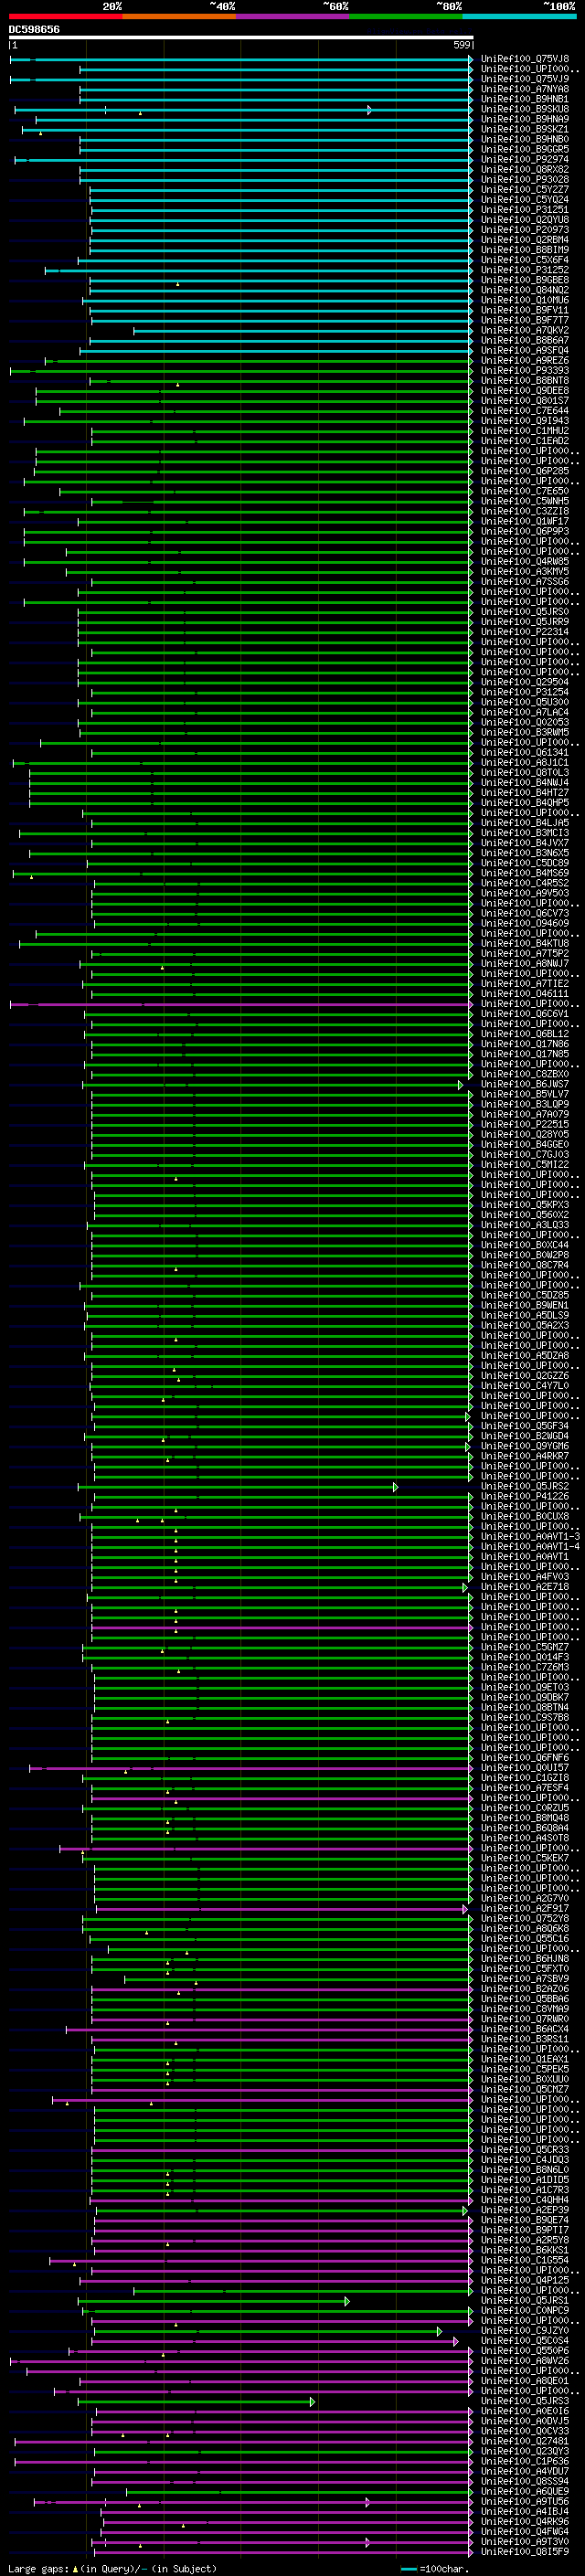Click the UniRef100_B9GGR5 label
This screenshot has height=2576, width=585.
point(525,150)
